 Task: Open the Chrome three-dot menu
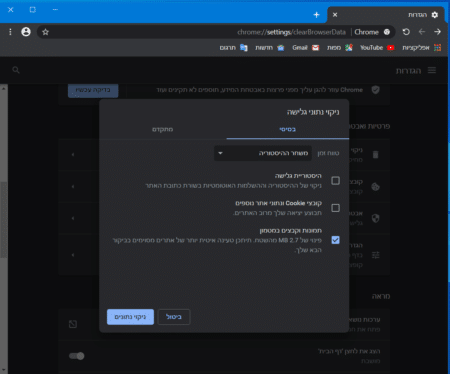tap(10, 32)
